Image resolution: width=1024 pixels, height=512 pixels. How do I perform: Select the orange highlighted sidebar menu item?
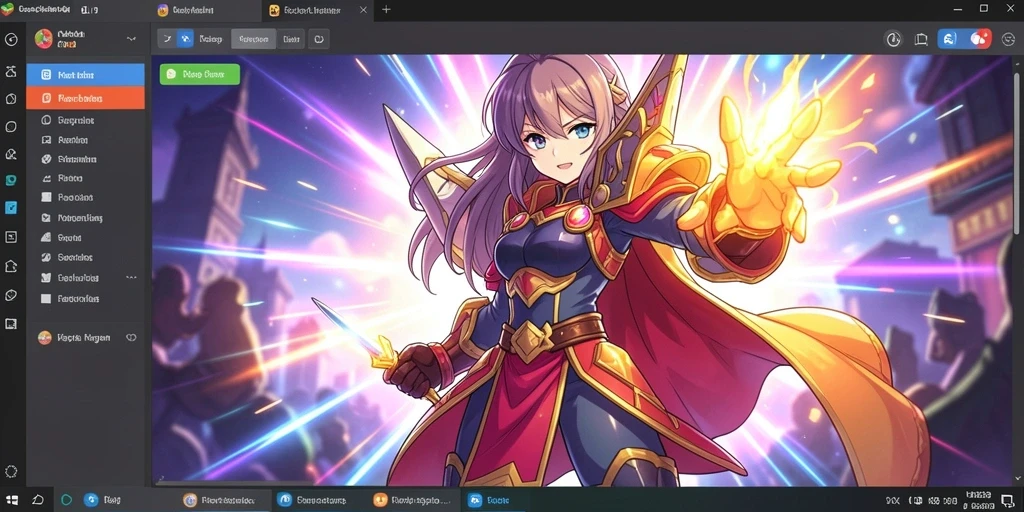click(86, 98)
